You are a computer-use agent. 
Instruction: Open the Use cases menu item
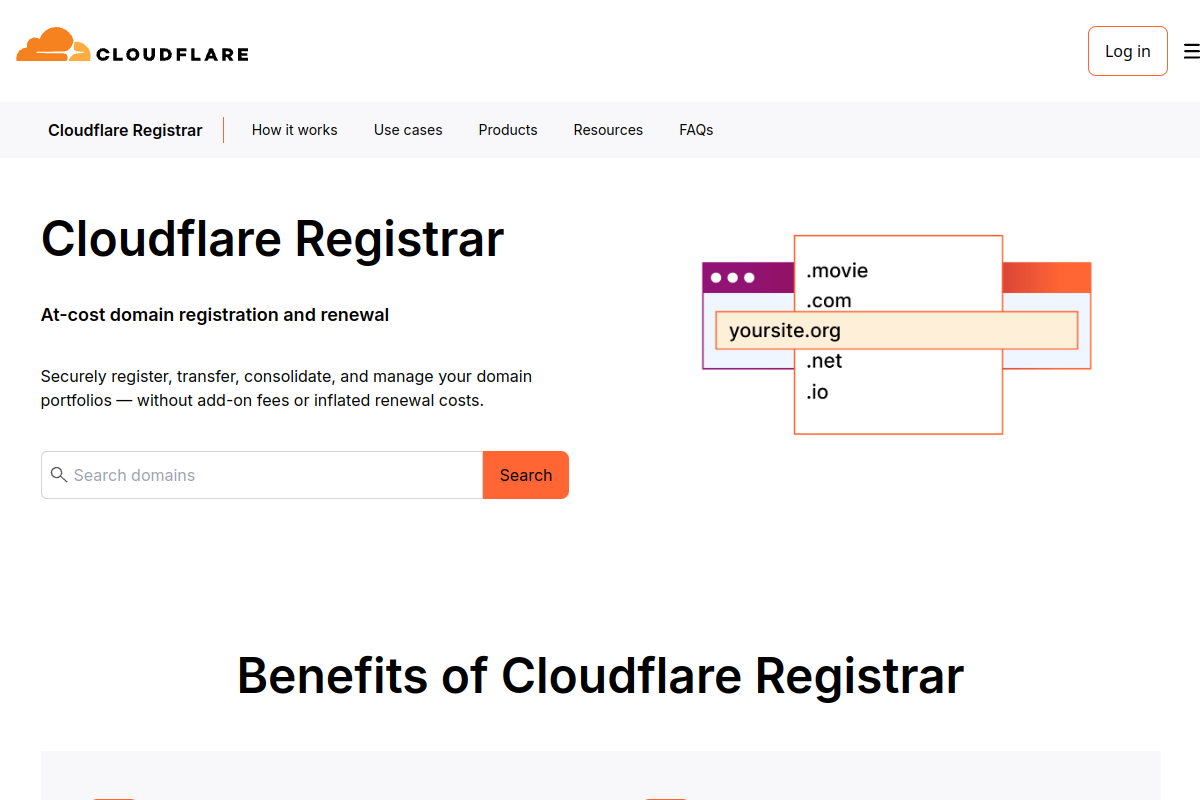click(408, 130)
